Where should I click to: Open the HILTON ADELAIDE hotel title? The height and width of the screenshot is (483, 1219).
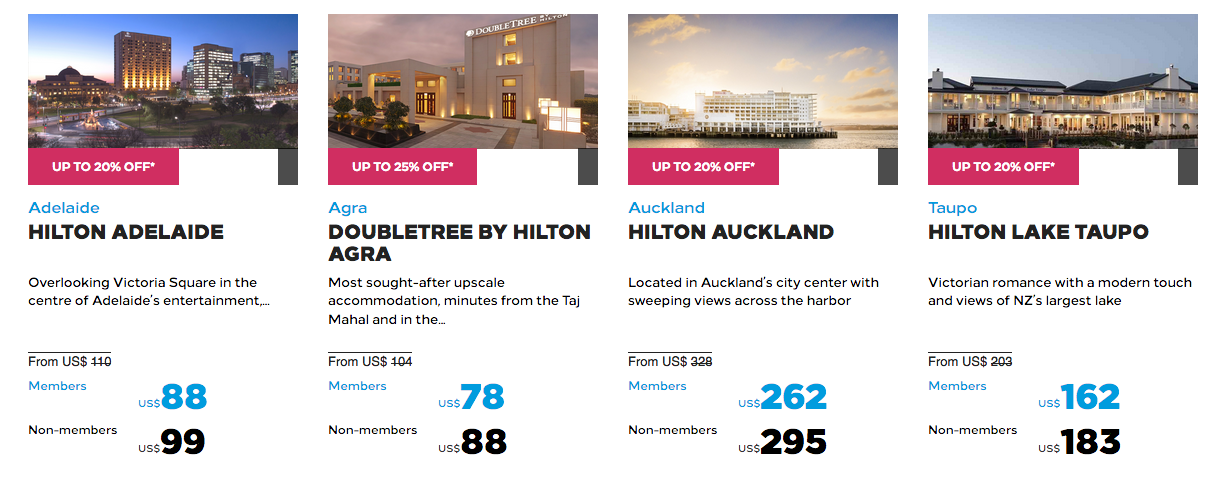tap(126, 232)
